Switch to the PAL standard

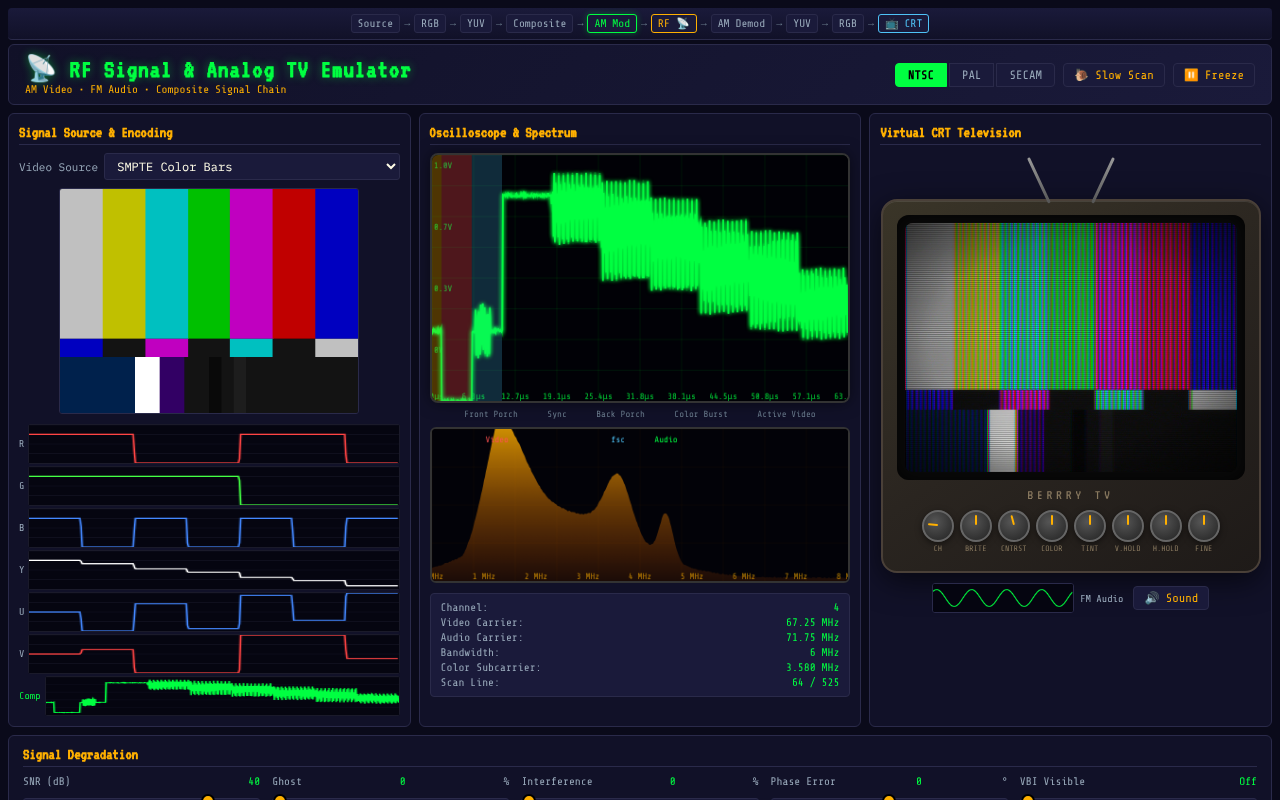point(971,75)
